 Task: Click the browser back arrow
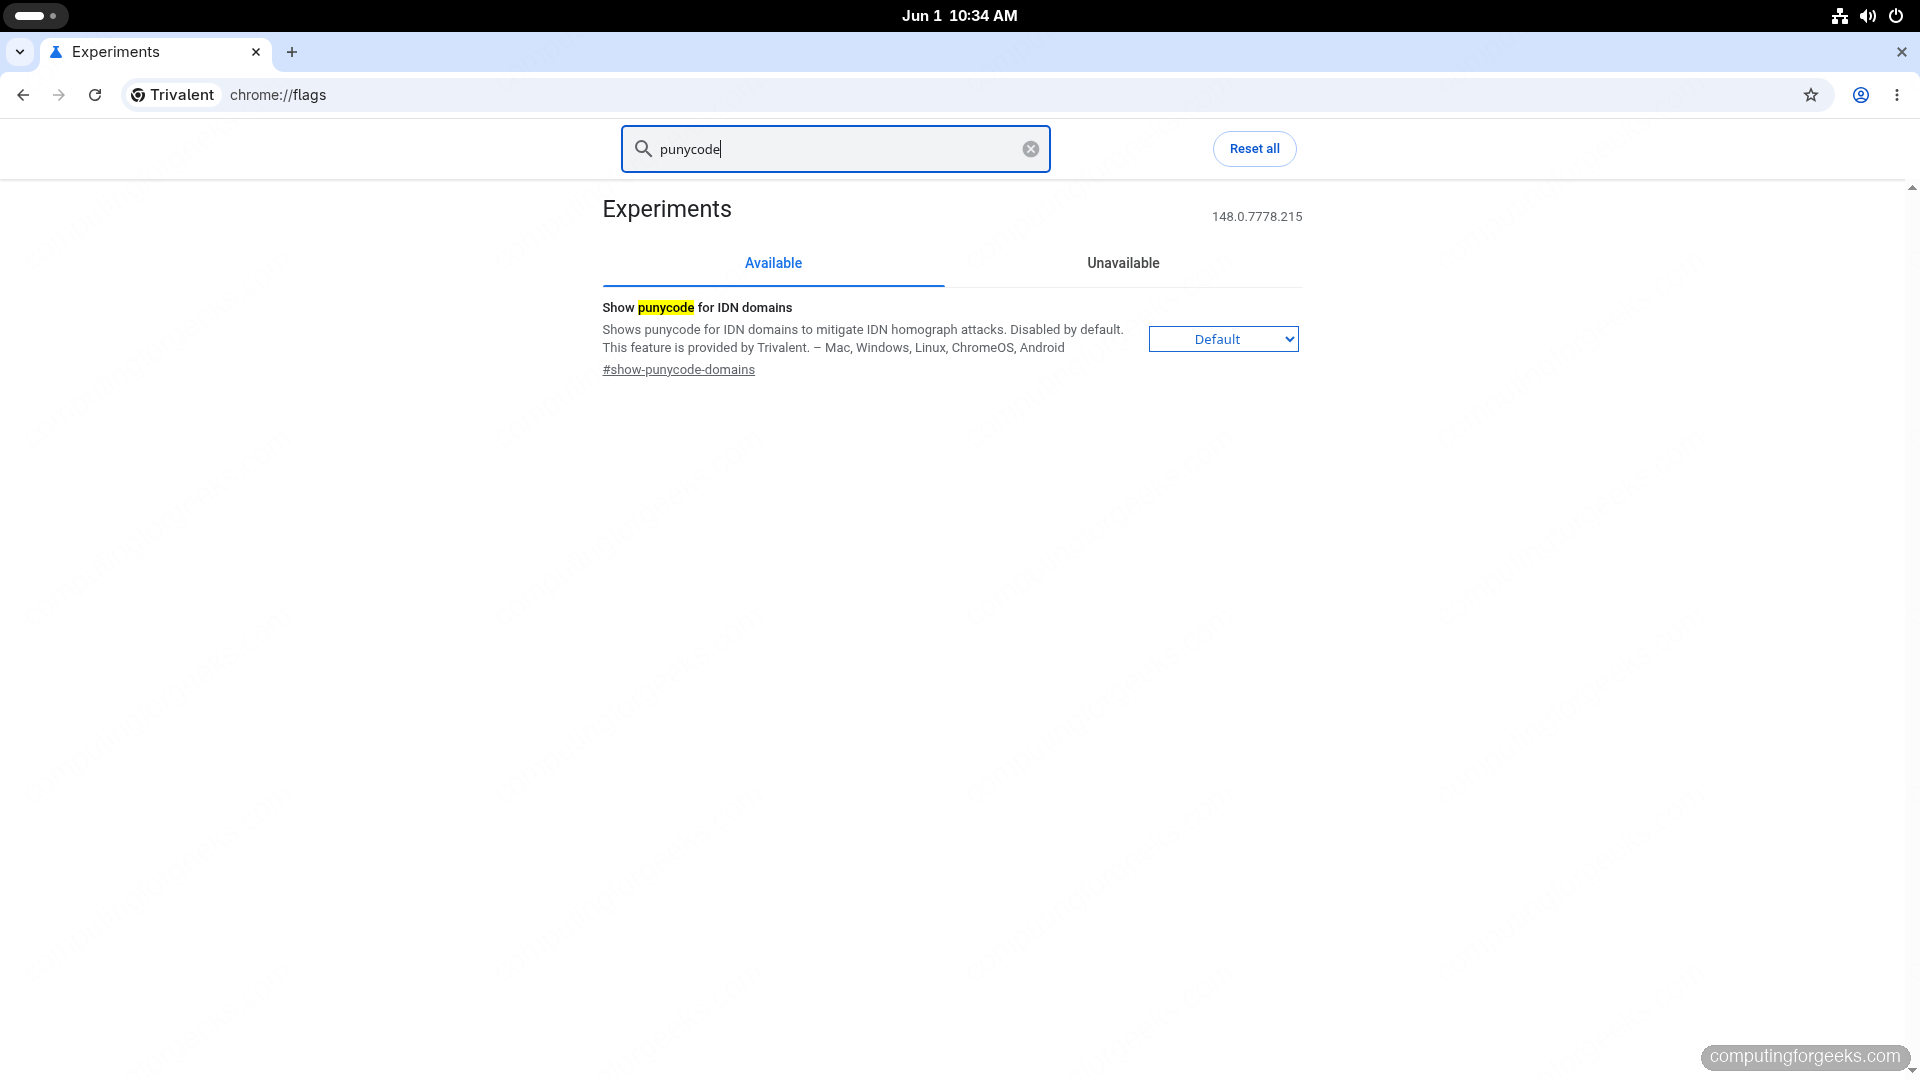click(x=23, y=95)
